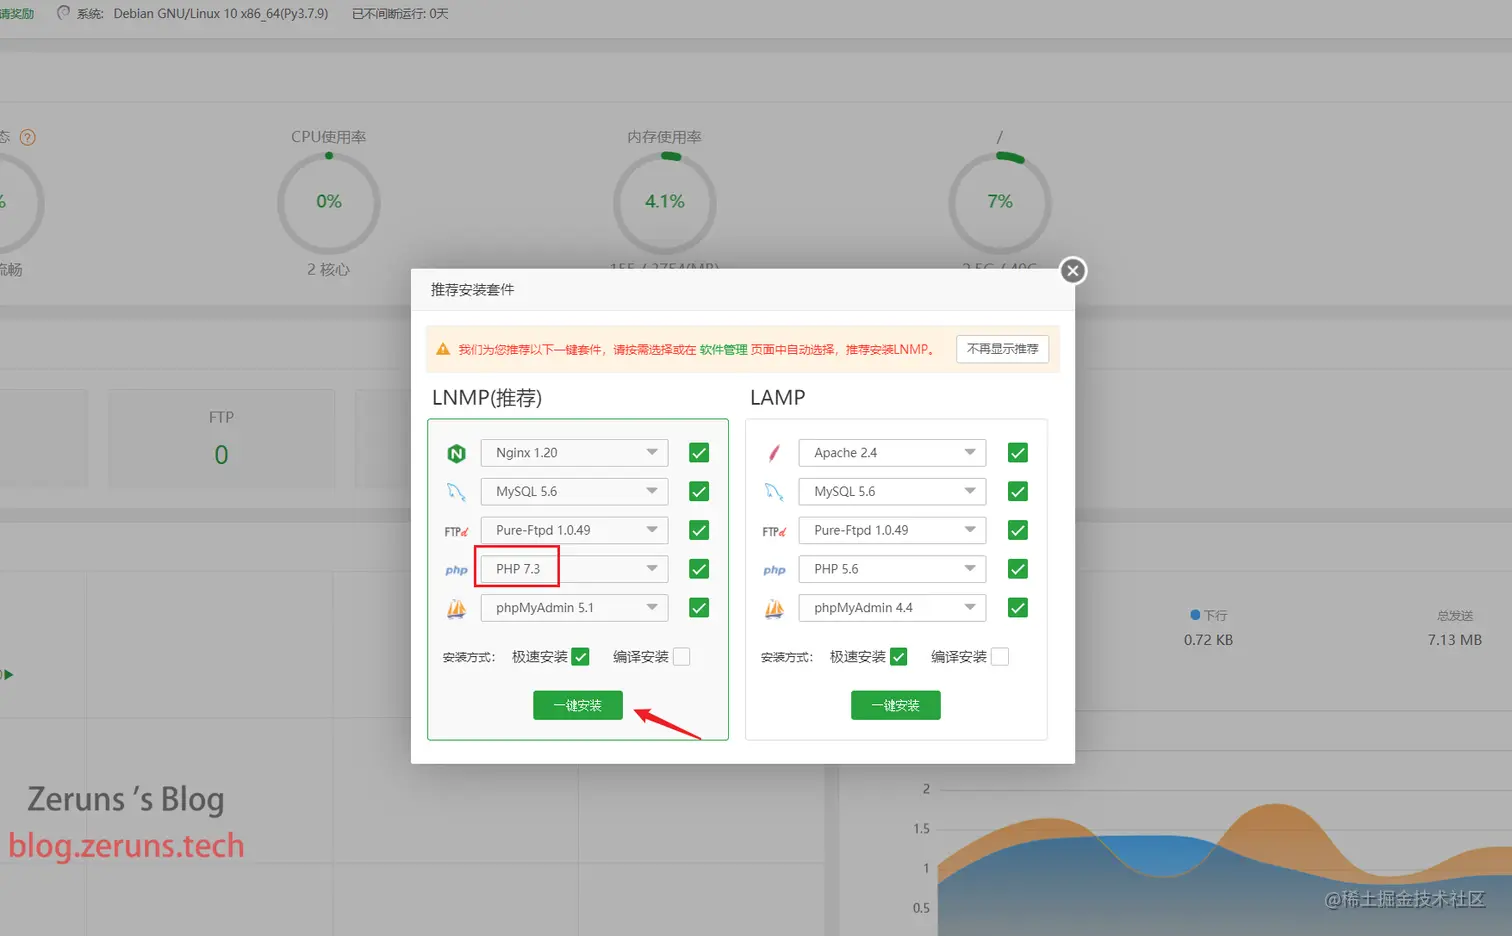The width and height of the screenshot is (1512, 936).
Task: Enable LAMP 编译安装 checkbox
Action: (1000, 657)
